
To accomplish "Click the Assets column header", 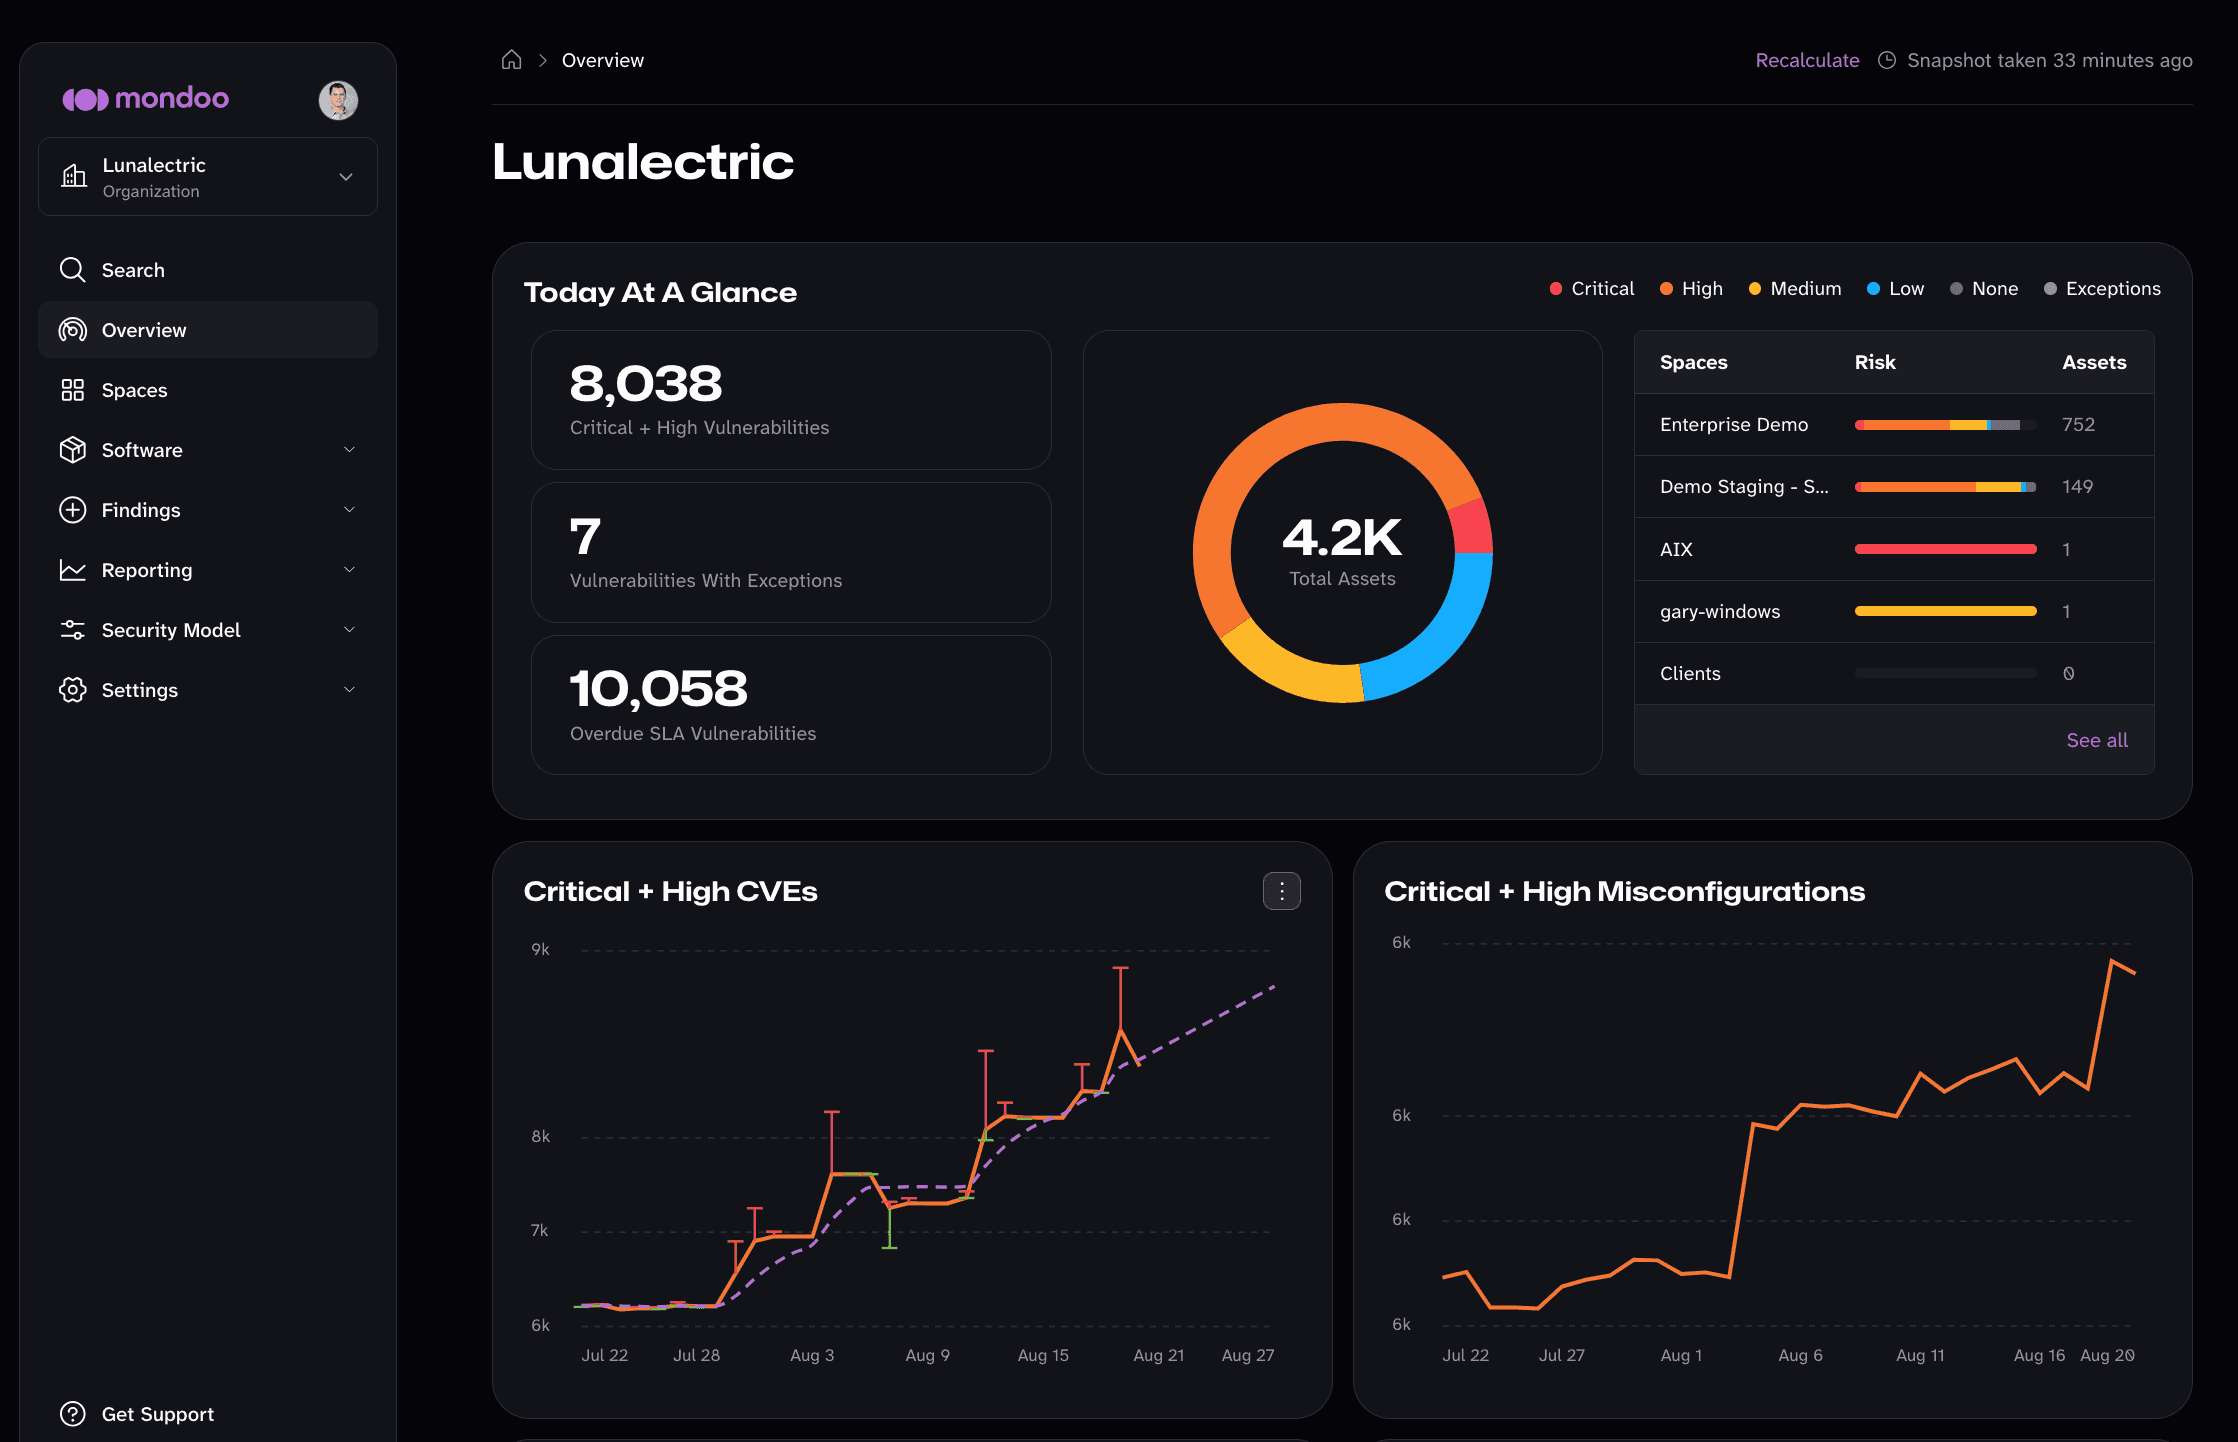I will 2094,362.
